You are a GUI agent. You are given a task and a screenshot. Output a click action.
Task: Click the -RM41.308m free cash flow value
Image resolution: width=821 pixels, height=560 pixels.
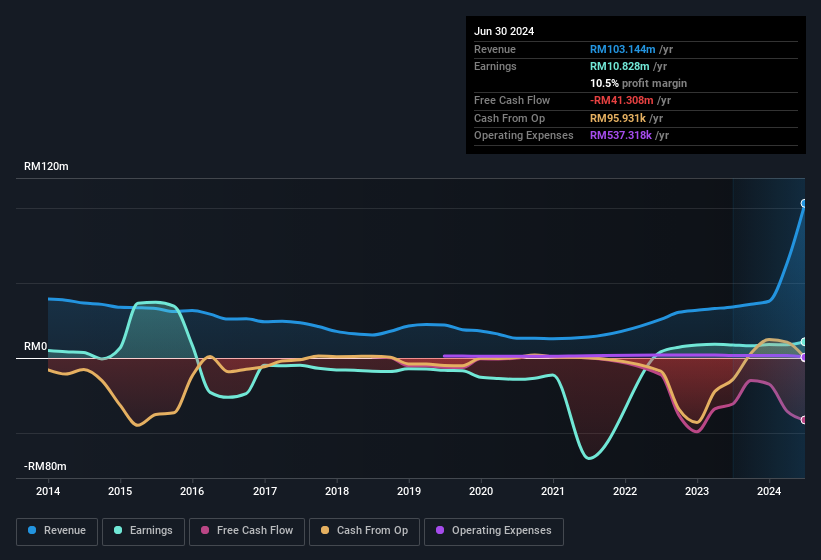622,100
